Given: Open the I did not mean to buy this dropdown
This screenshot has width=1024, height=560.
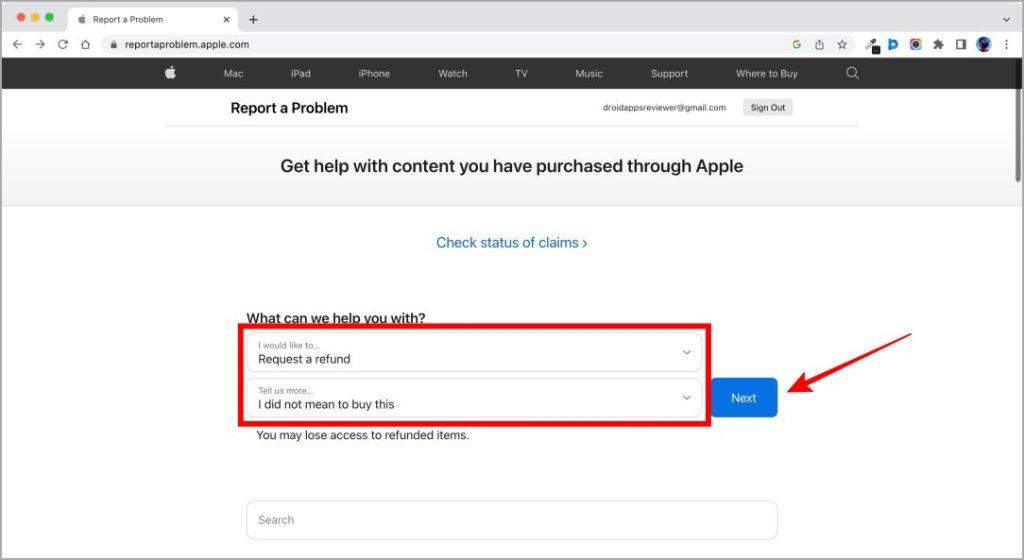Looking at the screenshot, I should [x=474, y=397].
